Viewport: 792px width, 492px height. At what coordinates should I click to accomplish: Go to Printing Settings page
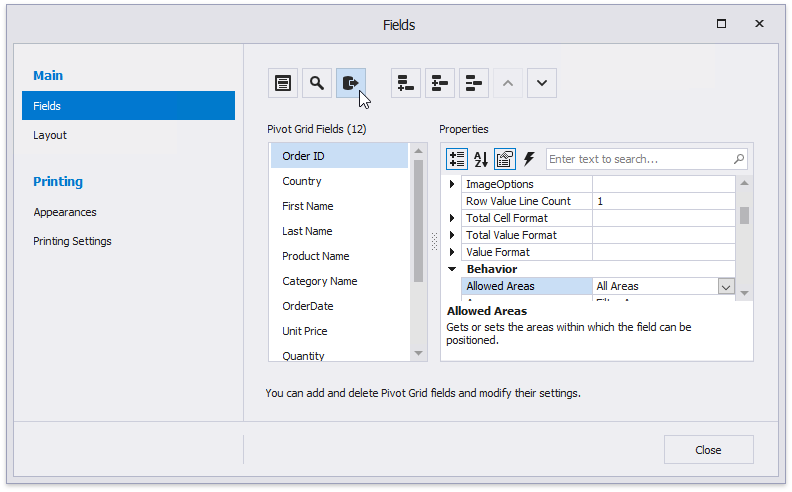coord(72,241)
